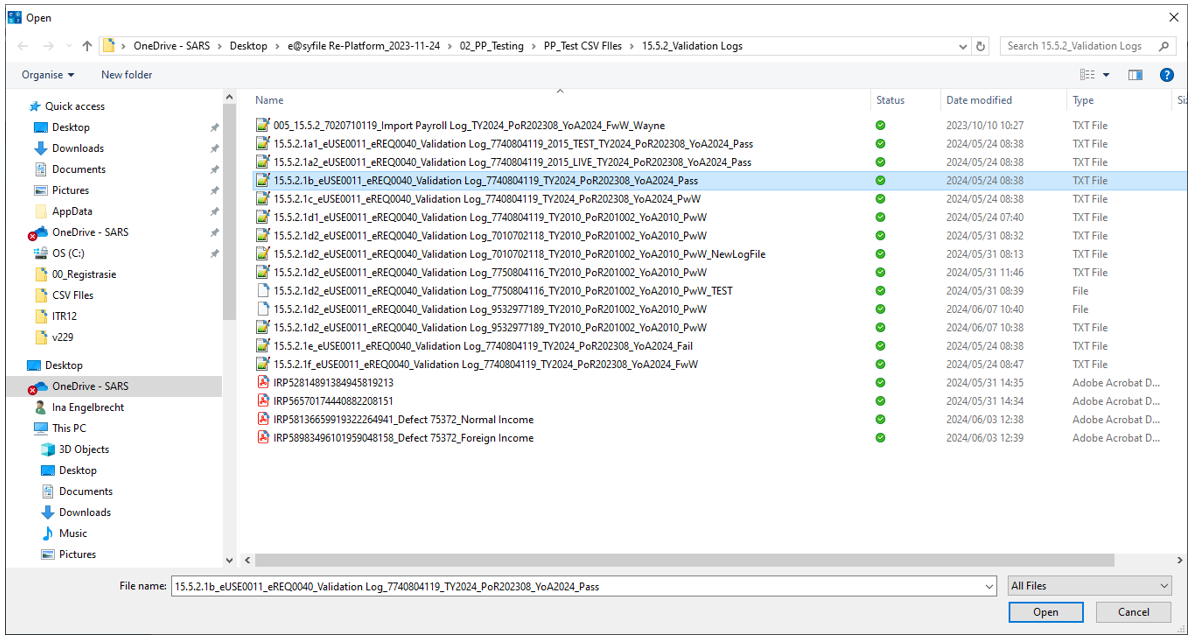
Task: Click the Open button
Action: (x=1045, y=612)
